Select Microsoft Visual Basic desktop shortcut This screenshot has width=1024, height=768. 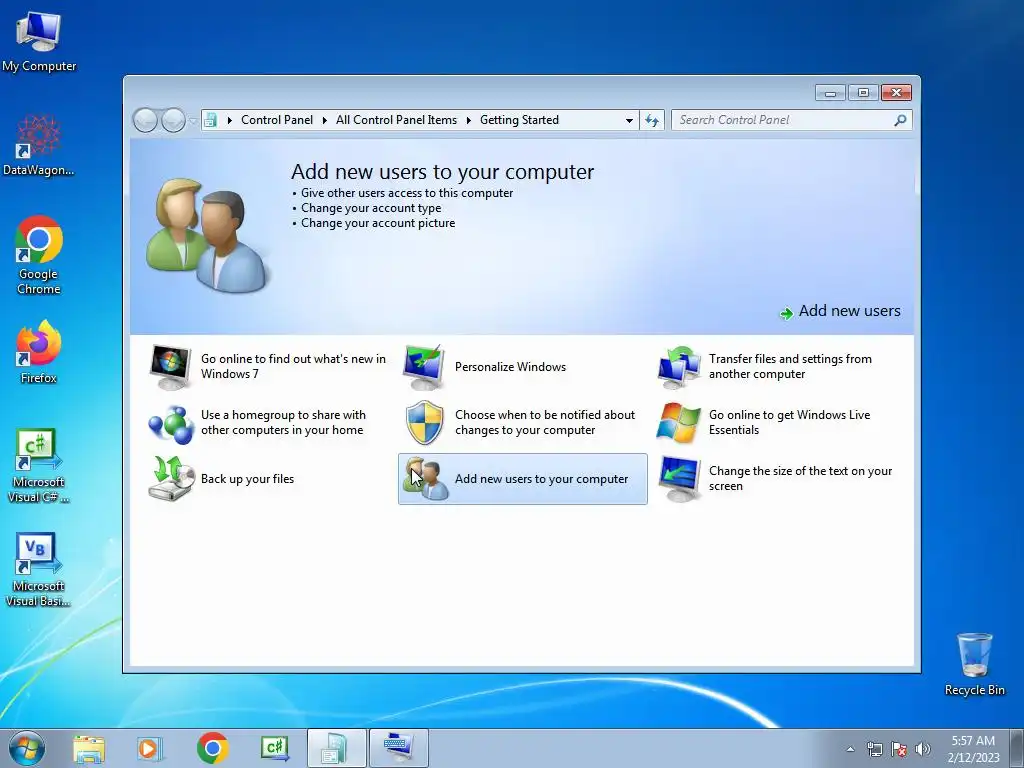(39, 569)
